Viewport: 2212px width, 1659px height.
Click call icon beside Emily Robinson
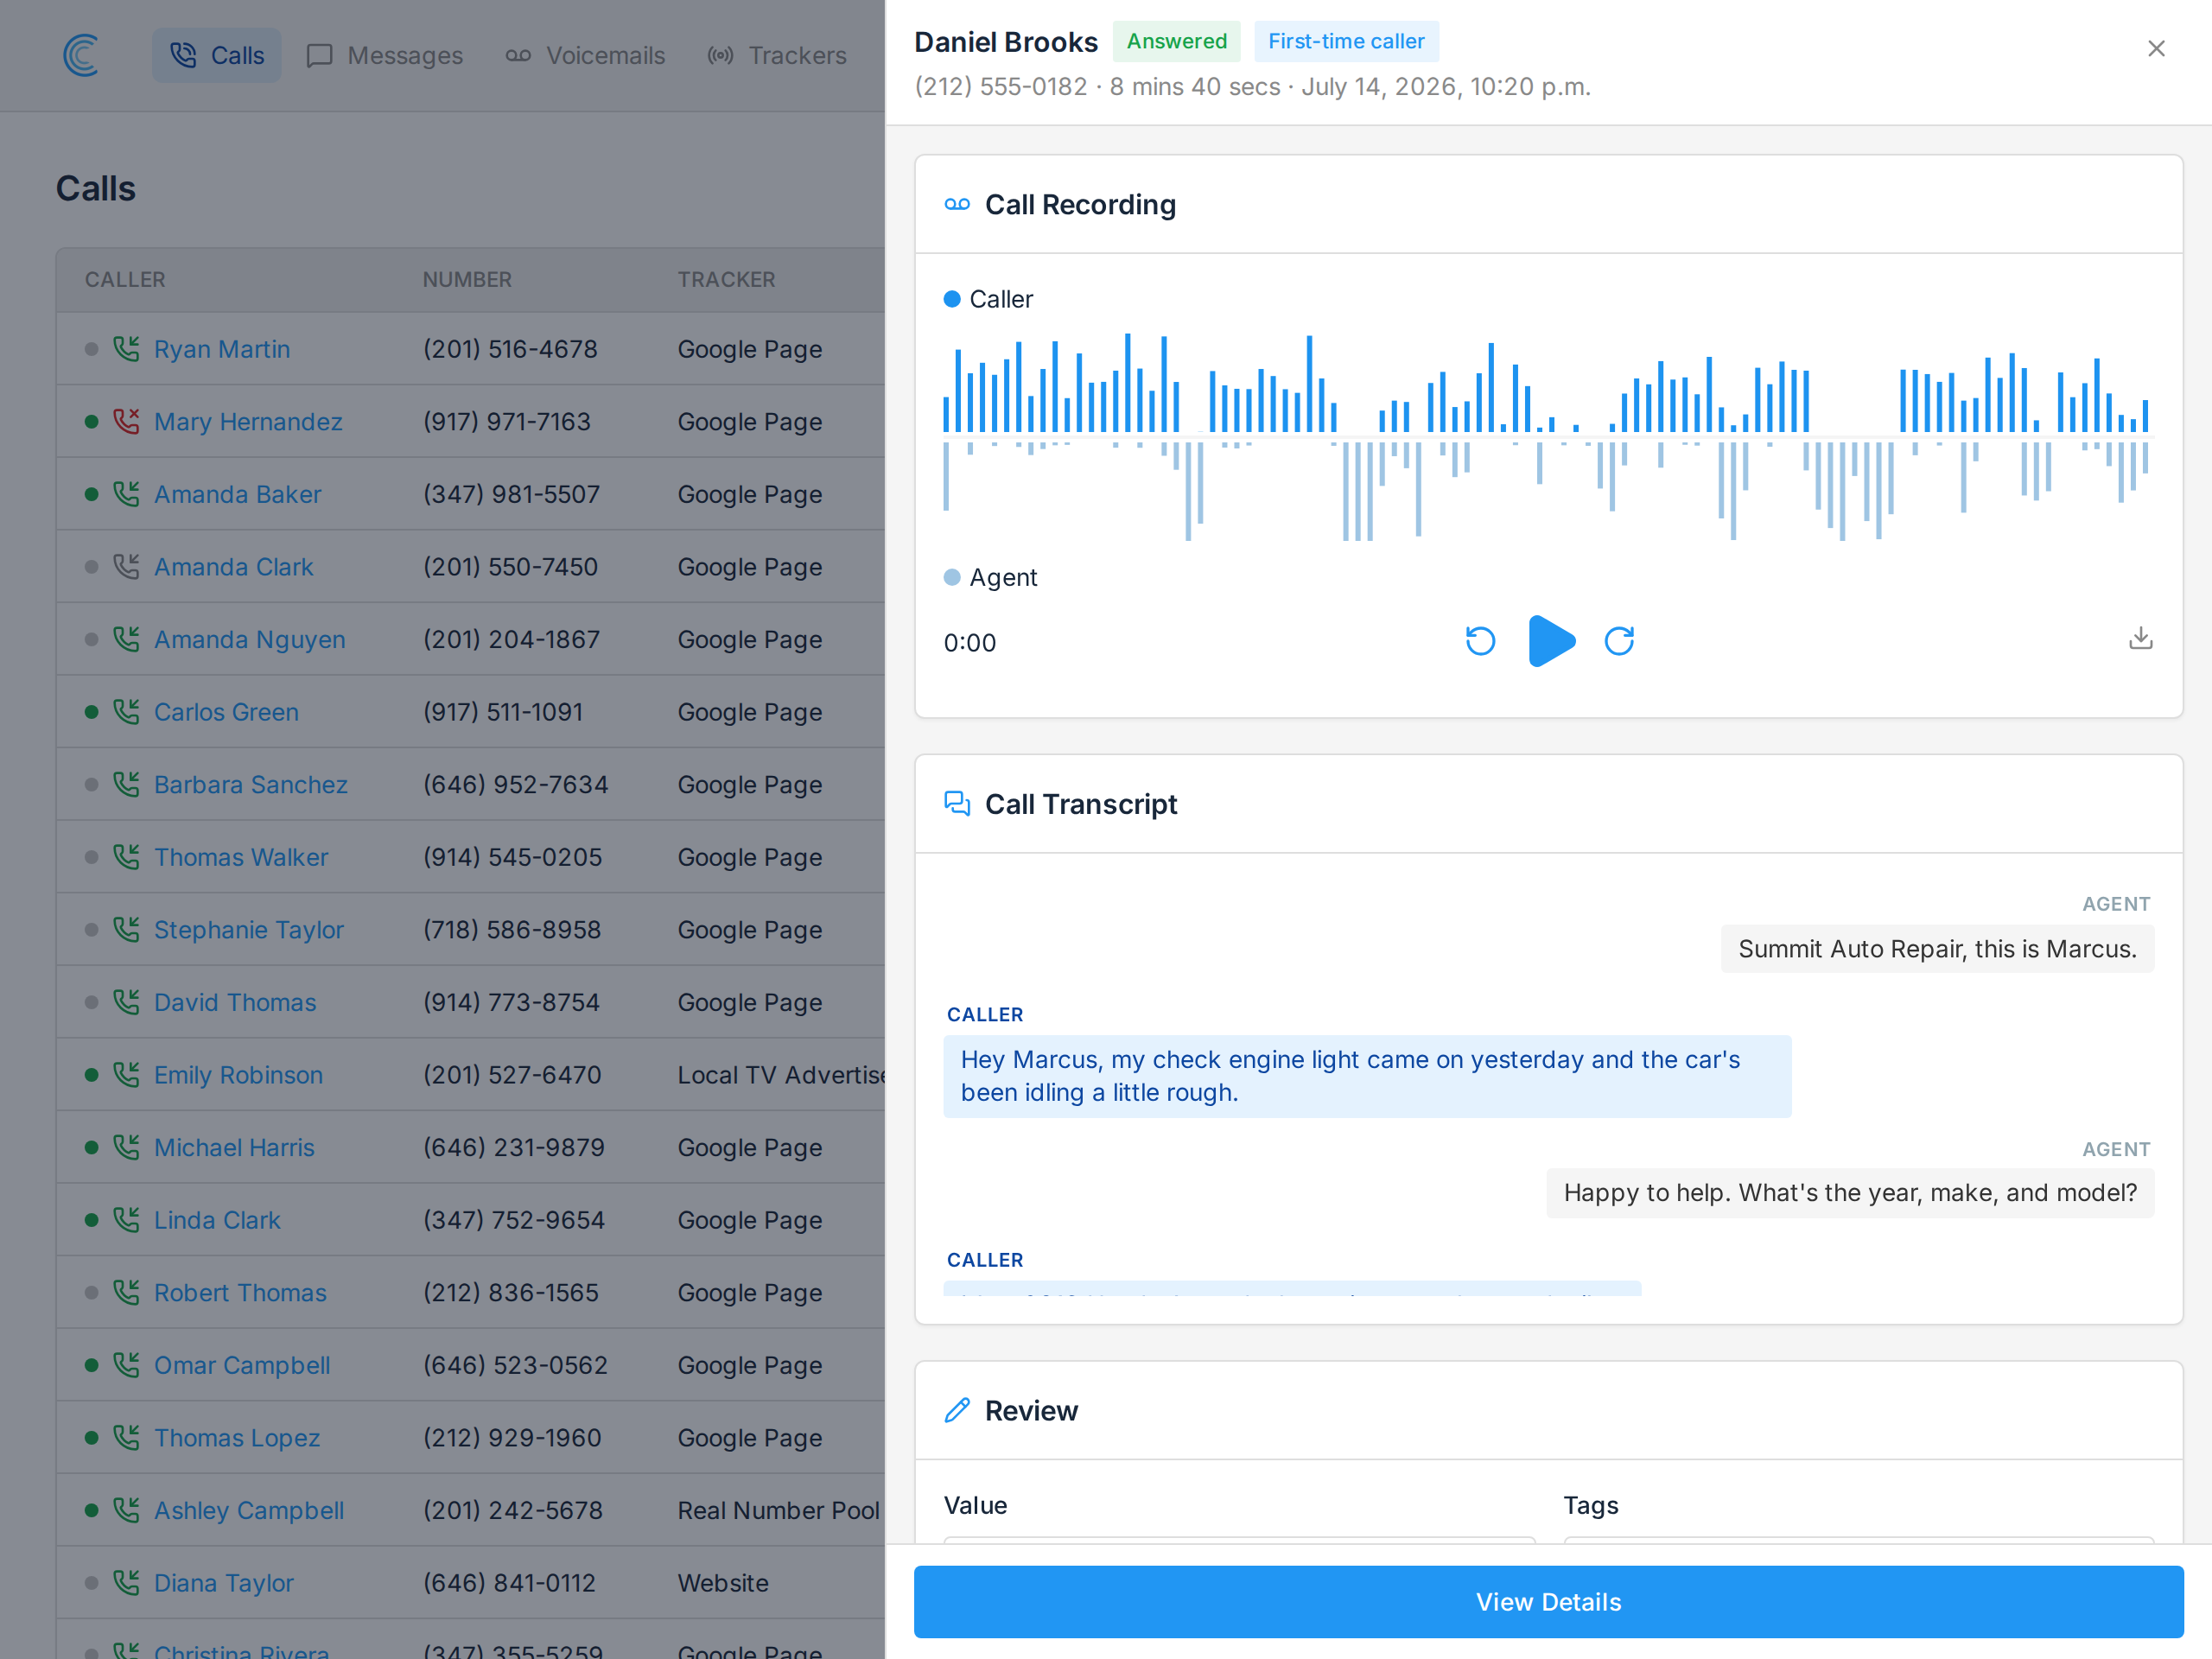pyautogui.click(x=126, y=1074)
